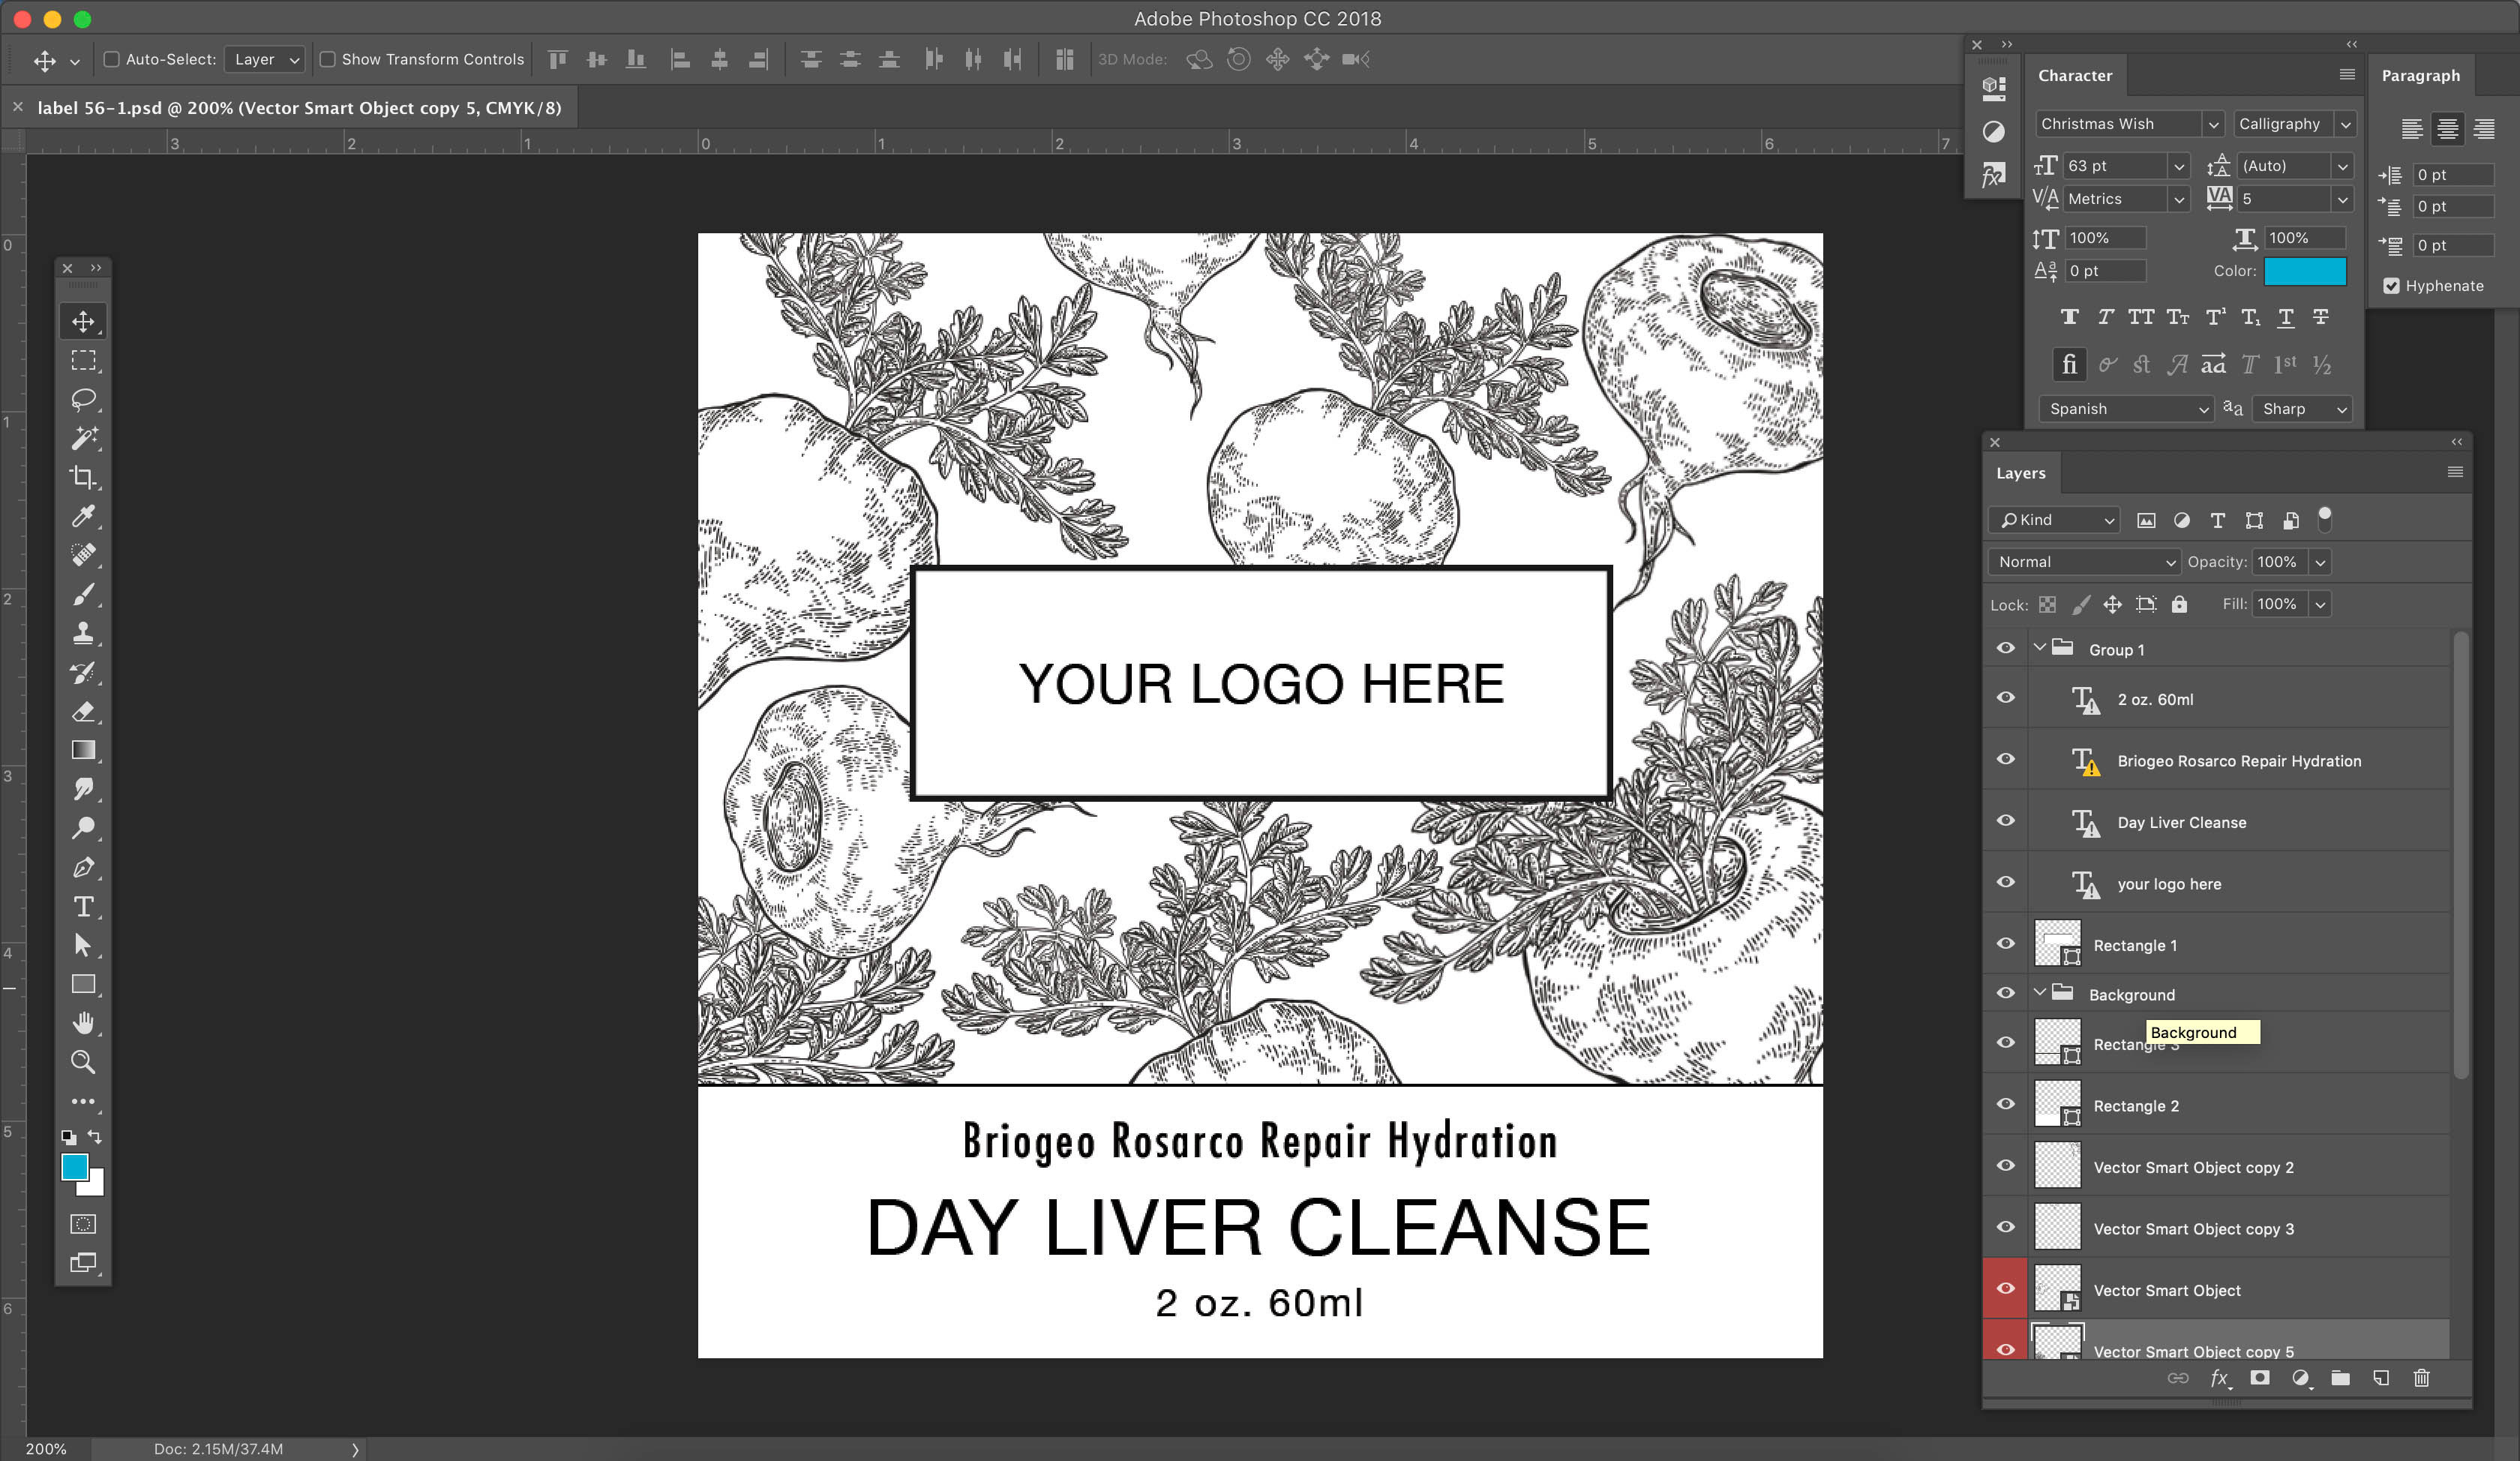Switch to the Paragraph panel tab
Screen dimensions: 2520x1461
pos(2420,75)
